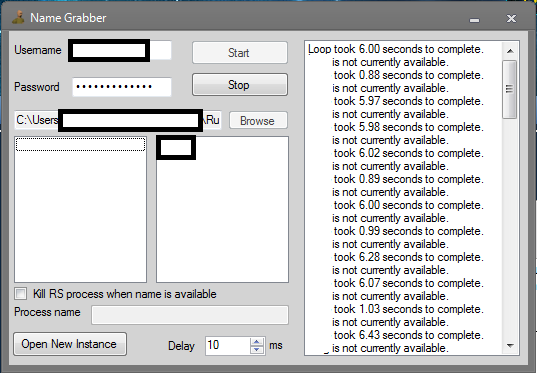Image resolution: width=537 pixels, height=373 pixels.
Task: Click the log scrollbar up arrow
Action: 510,51
